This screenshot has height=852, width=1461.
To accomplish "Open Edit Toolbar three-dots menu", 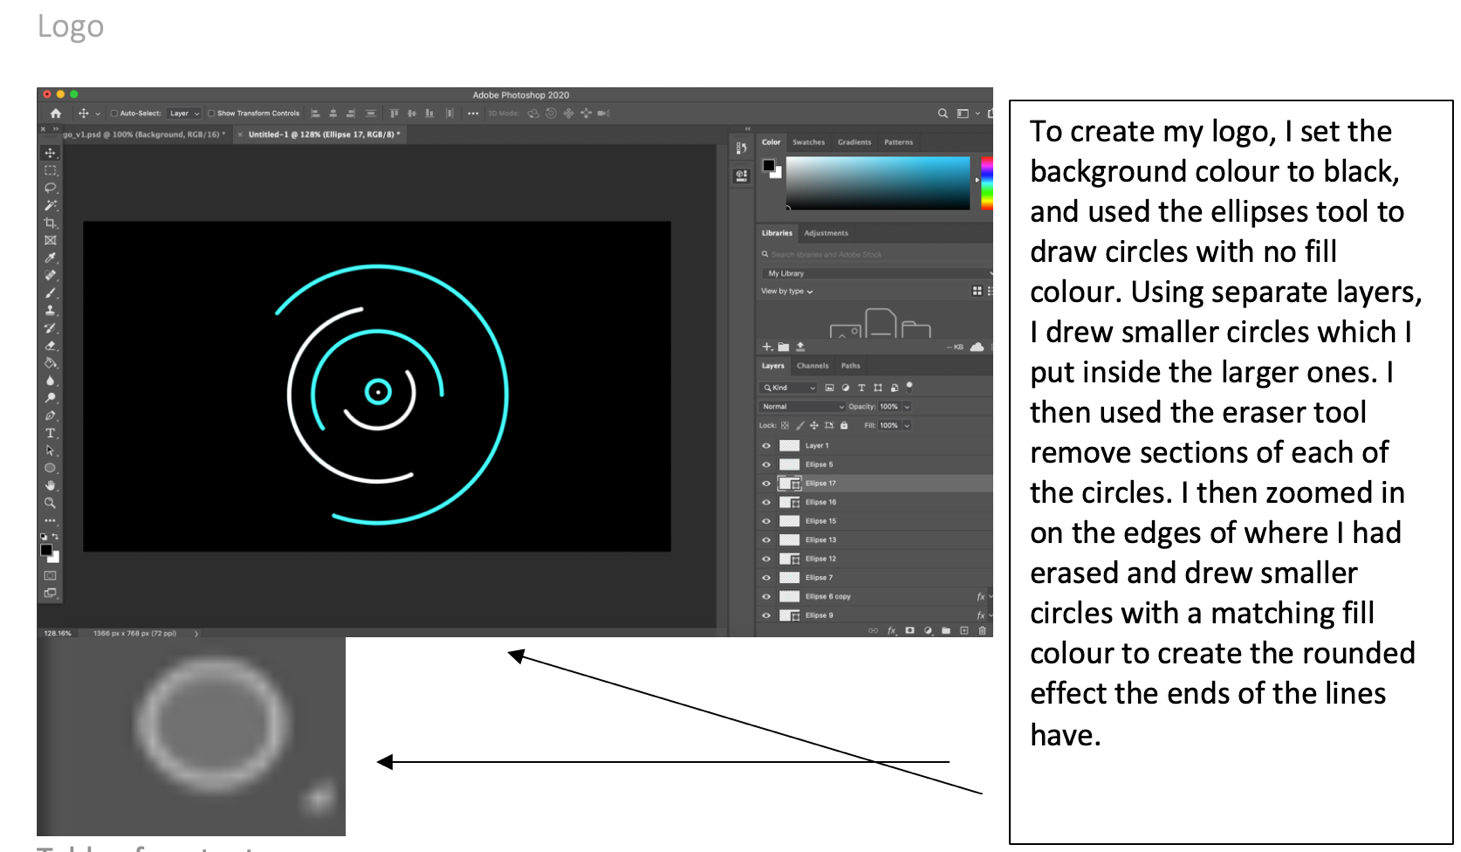I will [x=50, y=520].
